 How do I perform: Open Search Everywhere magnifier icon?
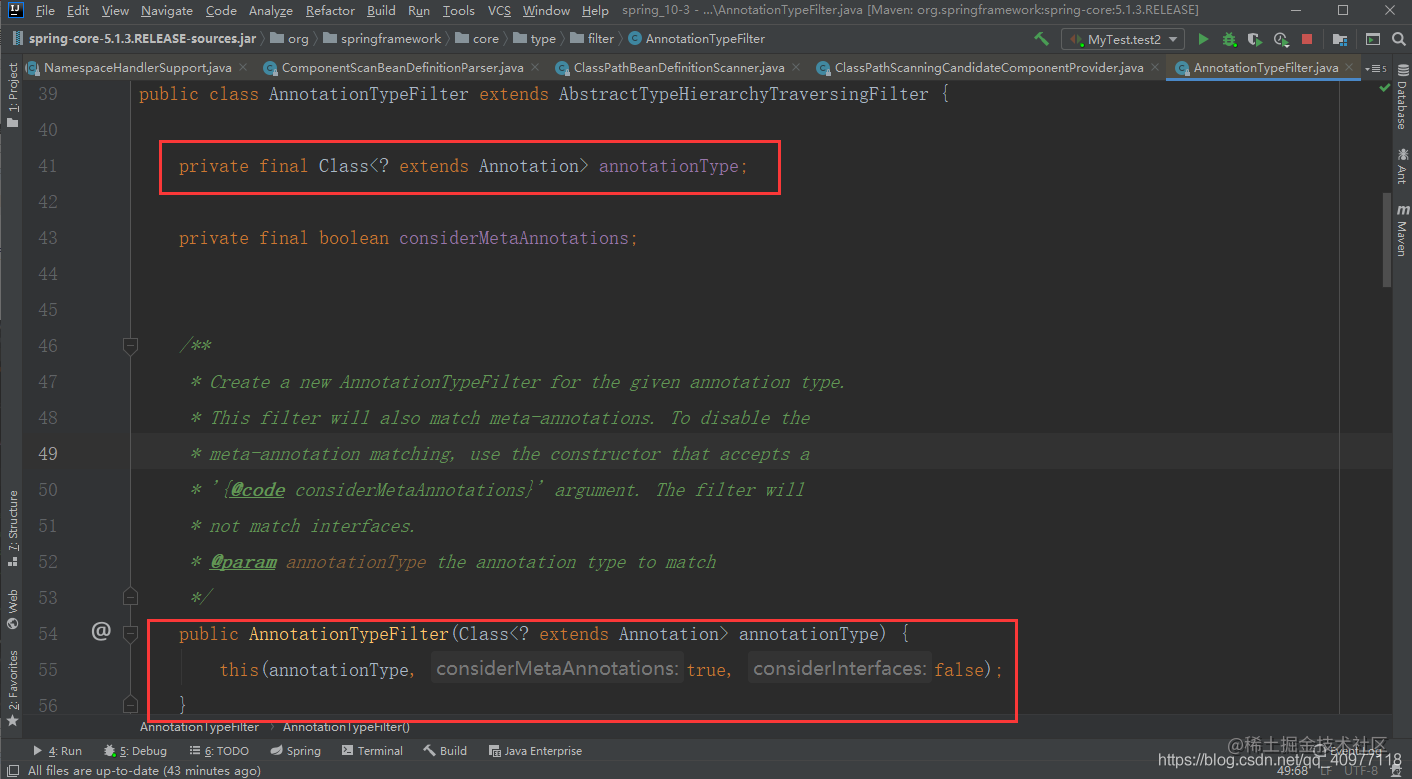pyautogui.click(x=1398, y=39)
